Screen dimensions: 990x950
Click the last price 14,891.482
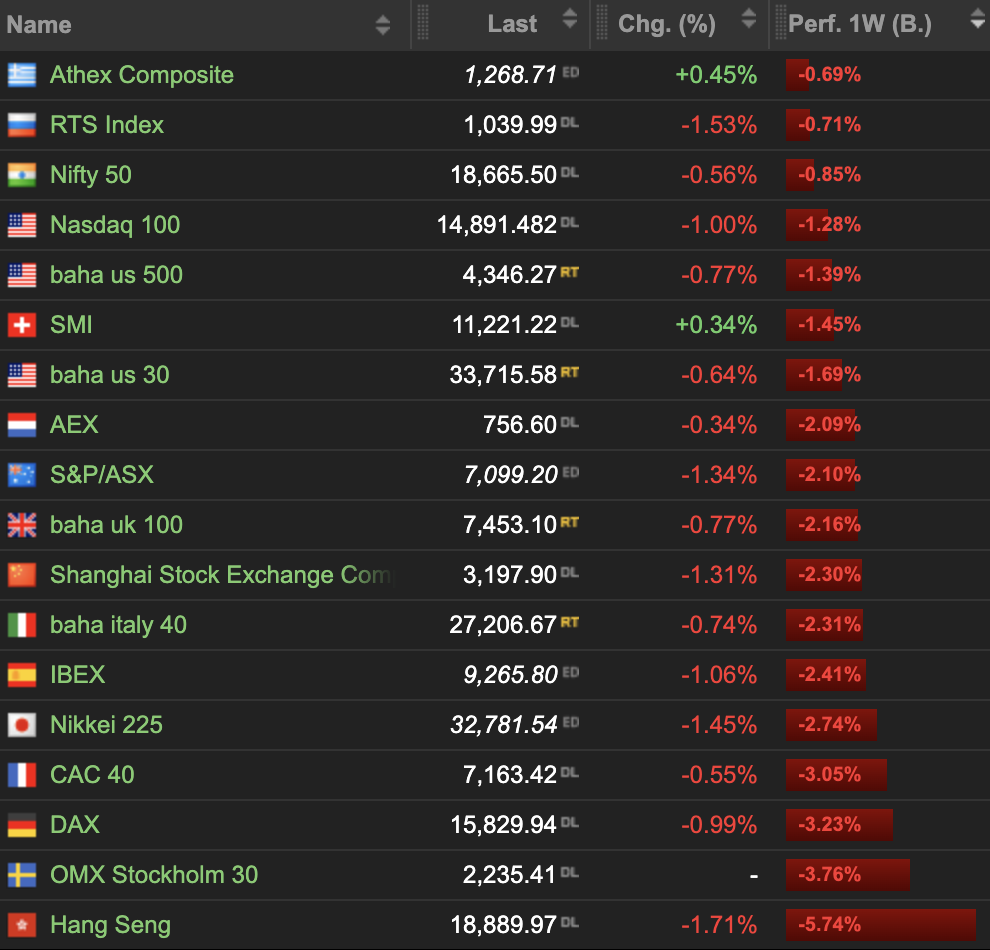[497, 225]
